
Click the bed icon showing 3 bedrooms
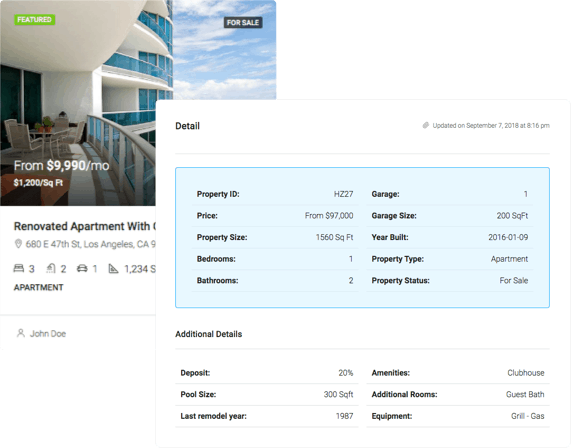click(x=19, y=268)
